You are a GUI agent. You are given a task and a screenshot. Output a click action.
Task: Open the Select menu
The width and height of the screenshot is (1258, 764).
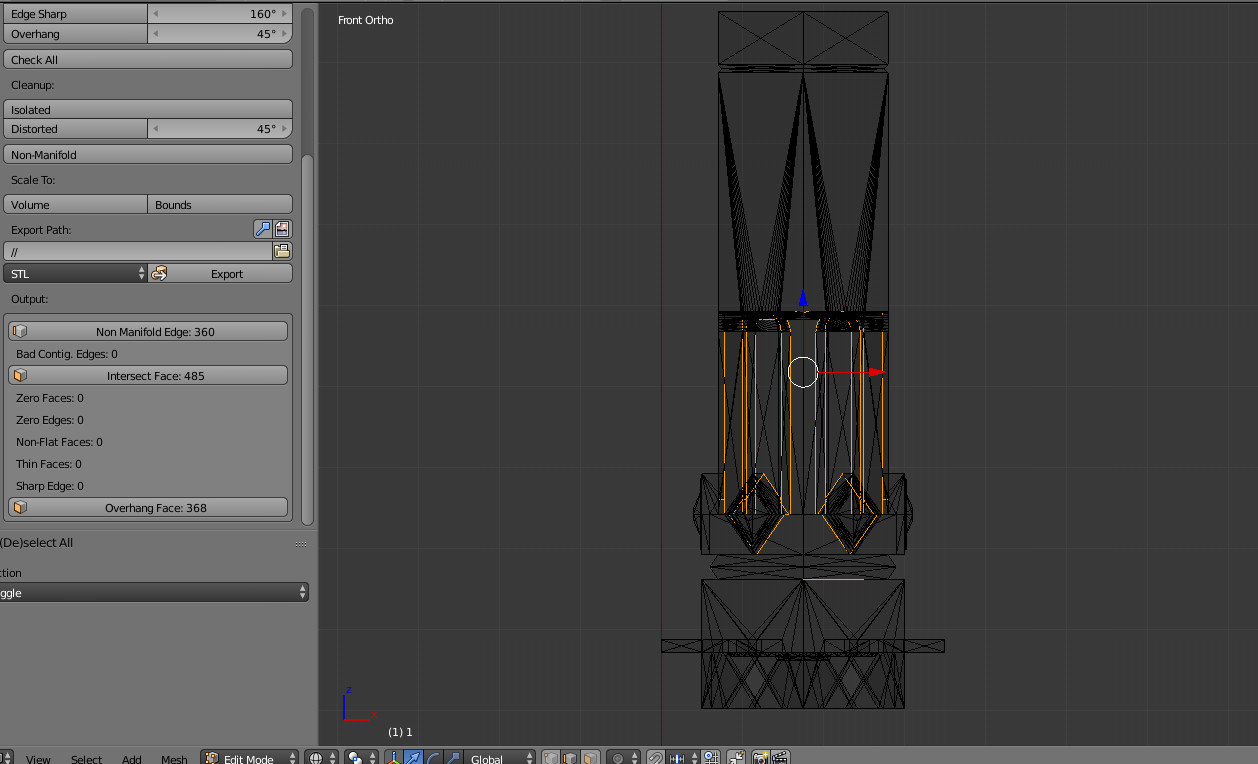86,759
